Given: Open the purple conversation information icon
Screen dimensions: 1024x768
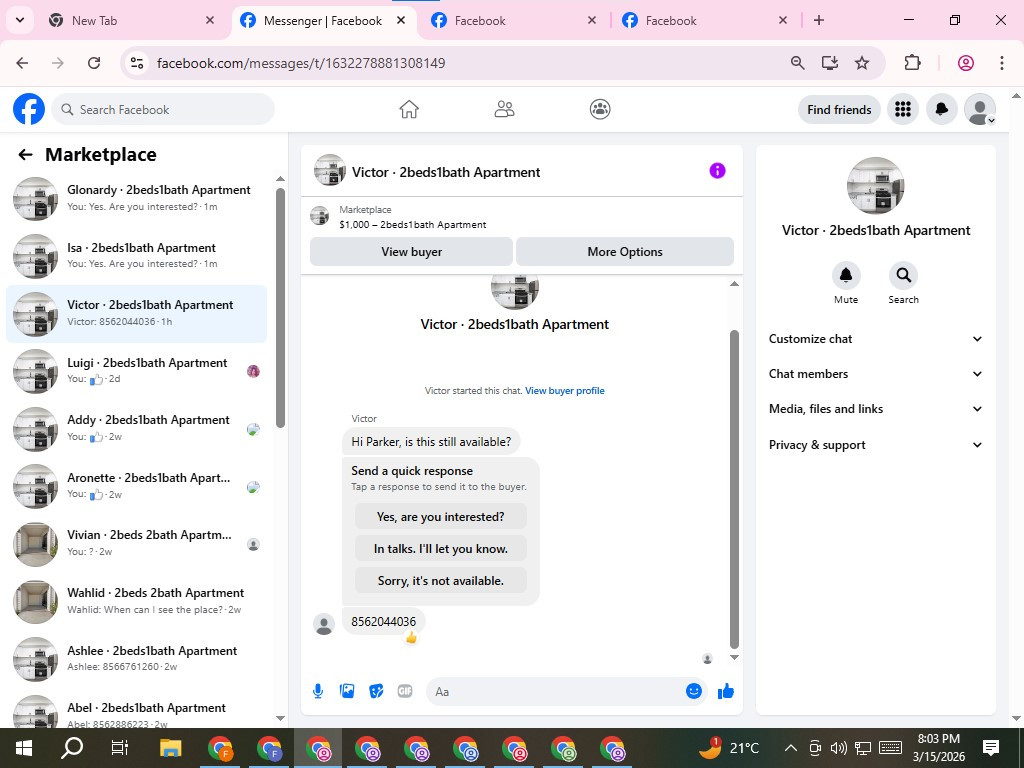Looking at the screenshot, I should 717,171.
